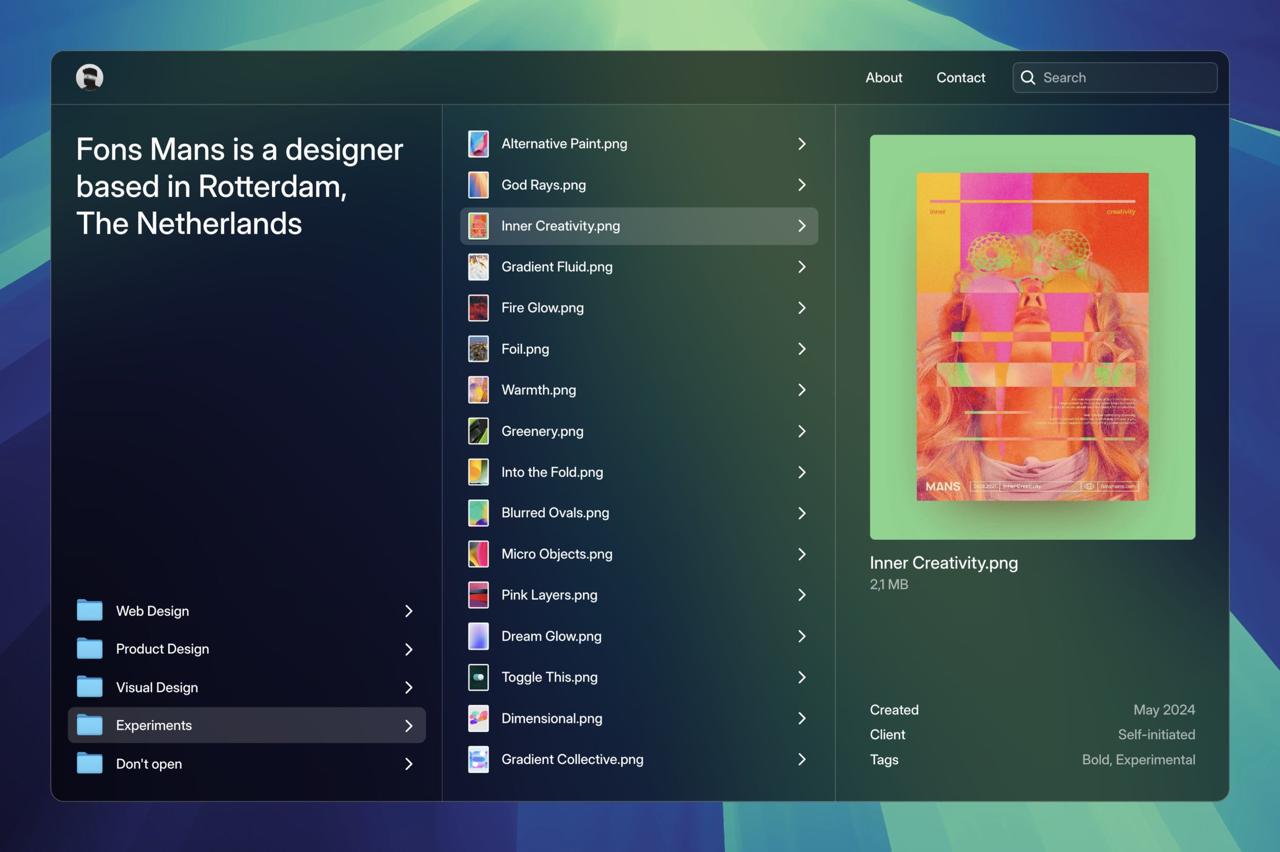
Task: Focus the Search input field
Action: 1125,77
